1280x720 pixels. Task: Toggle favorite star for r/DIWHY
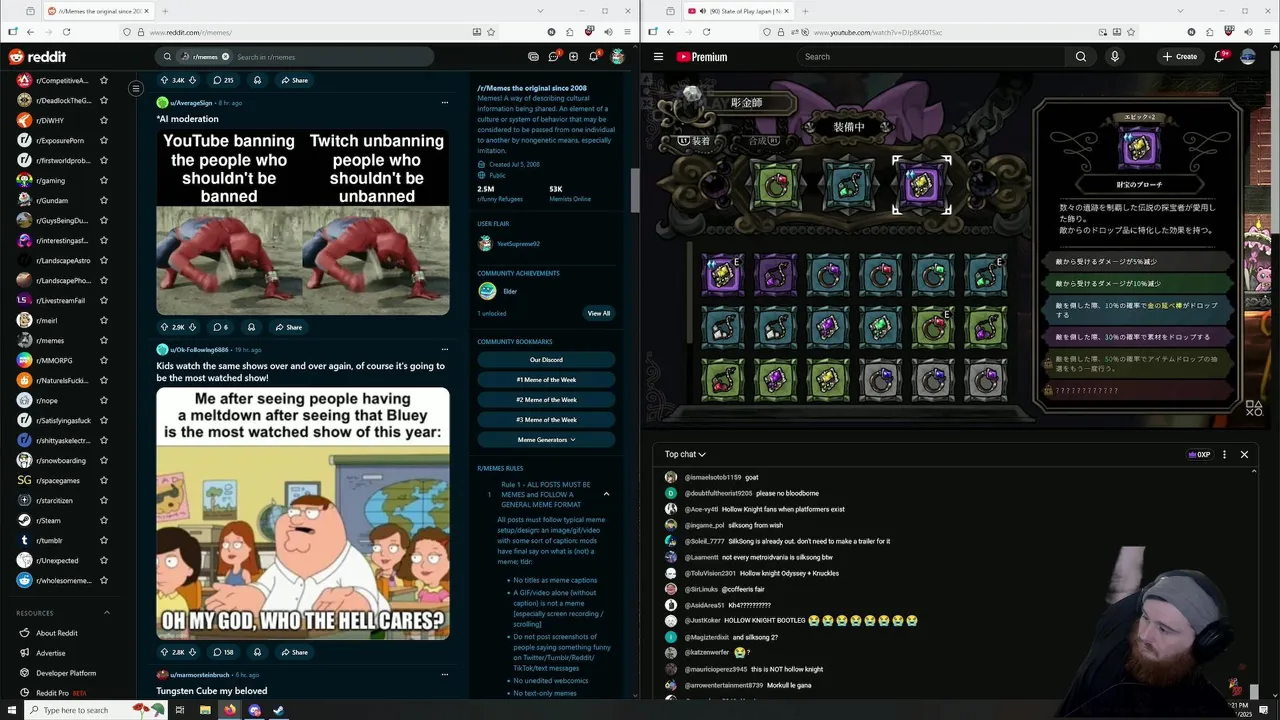coord(103,120)
